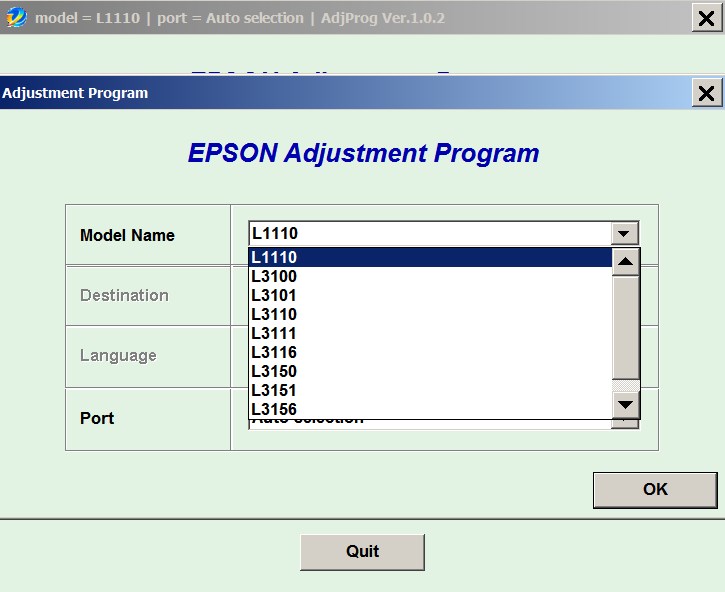
Task: Select L1110 in the model list
Action: pos(430,257)
